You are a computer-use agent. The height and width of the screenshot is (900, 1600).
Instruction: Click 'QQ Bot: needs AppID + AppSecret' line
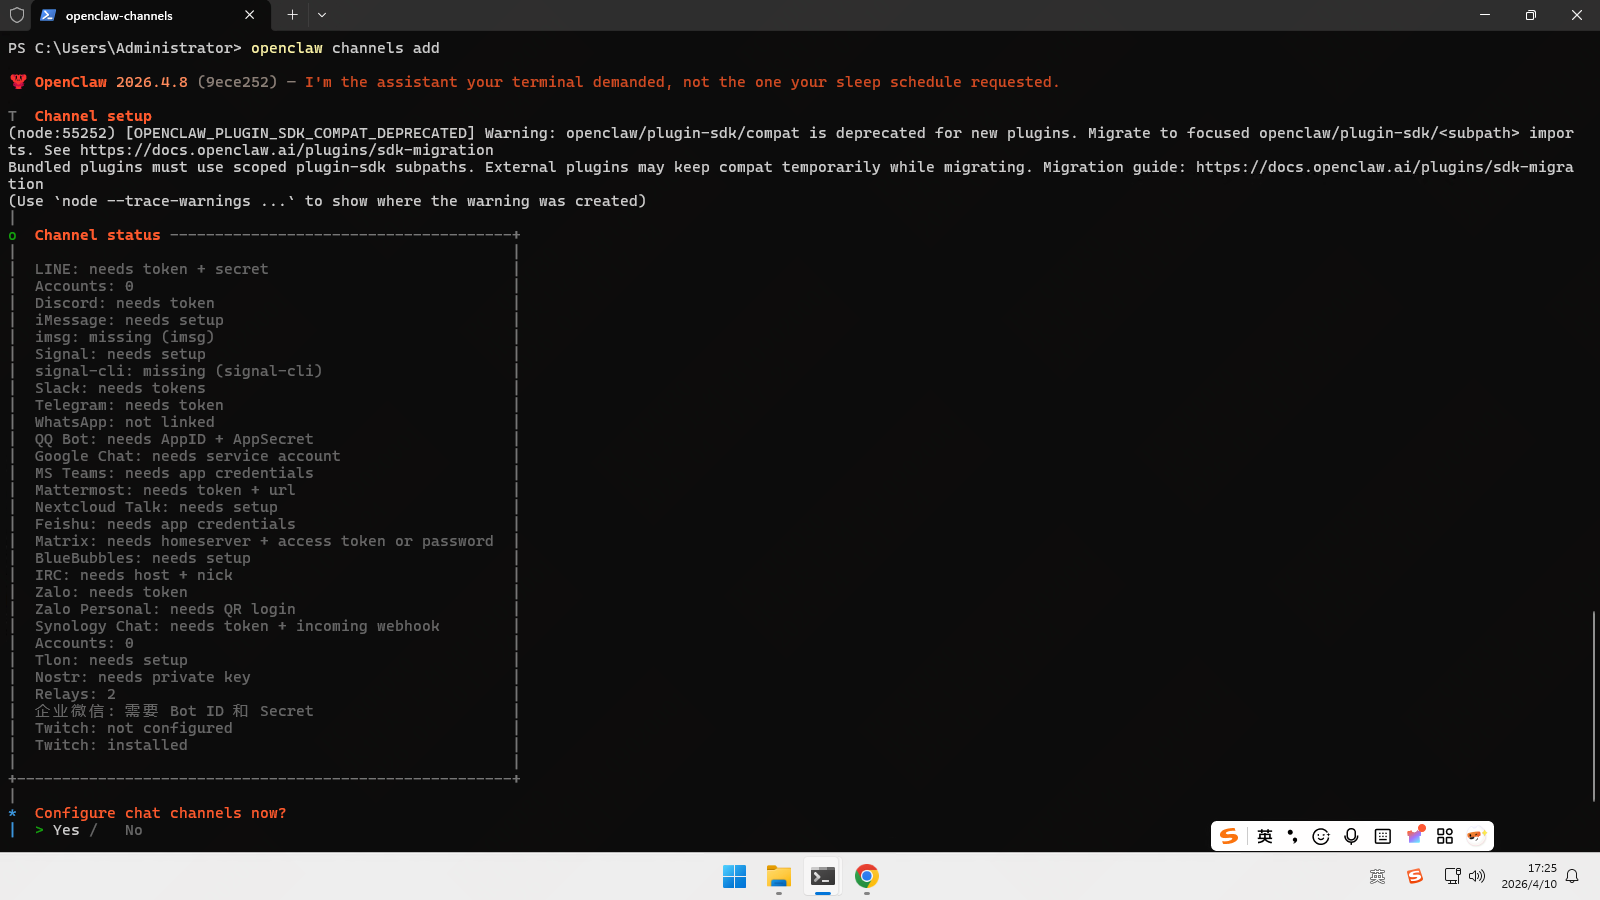pos(174,439)
